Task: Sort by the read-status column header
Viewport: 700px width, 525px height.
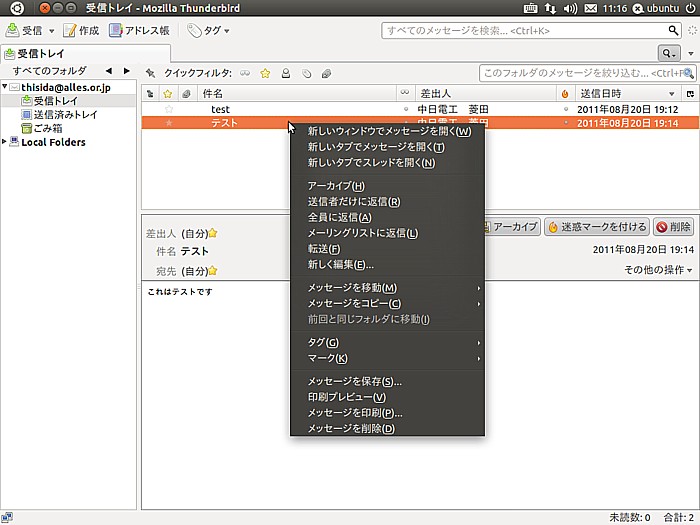Action: point(405,94)
